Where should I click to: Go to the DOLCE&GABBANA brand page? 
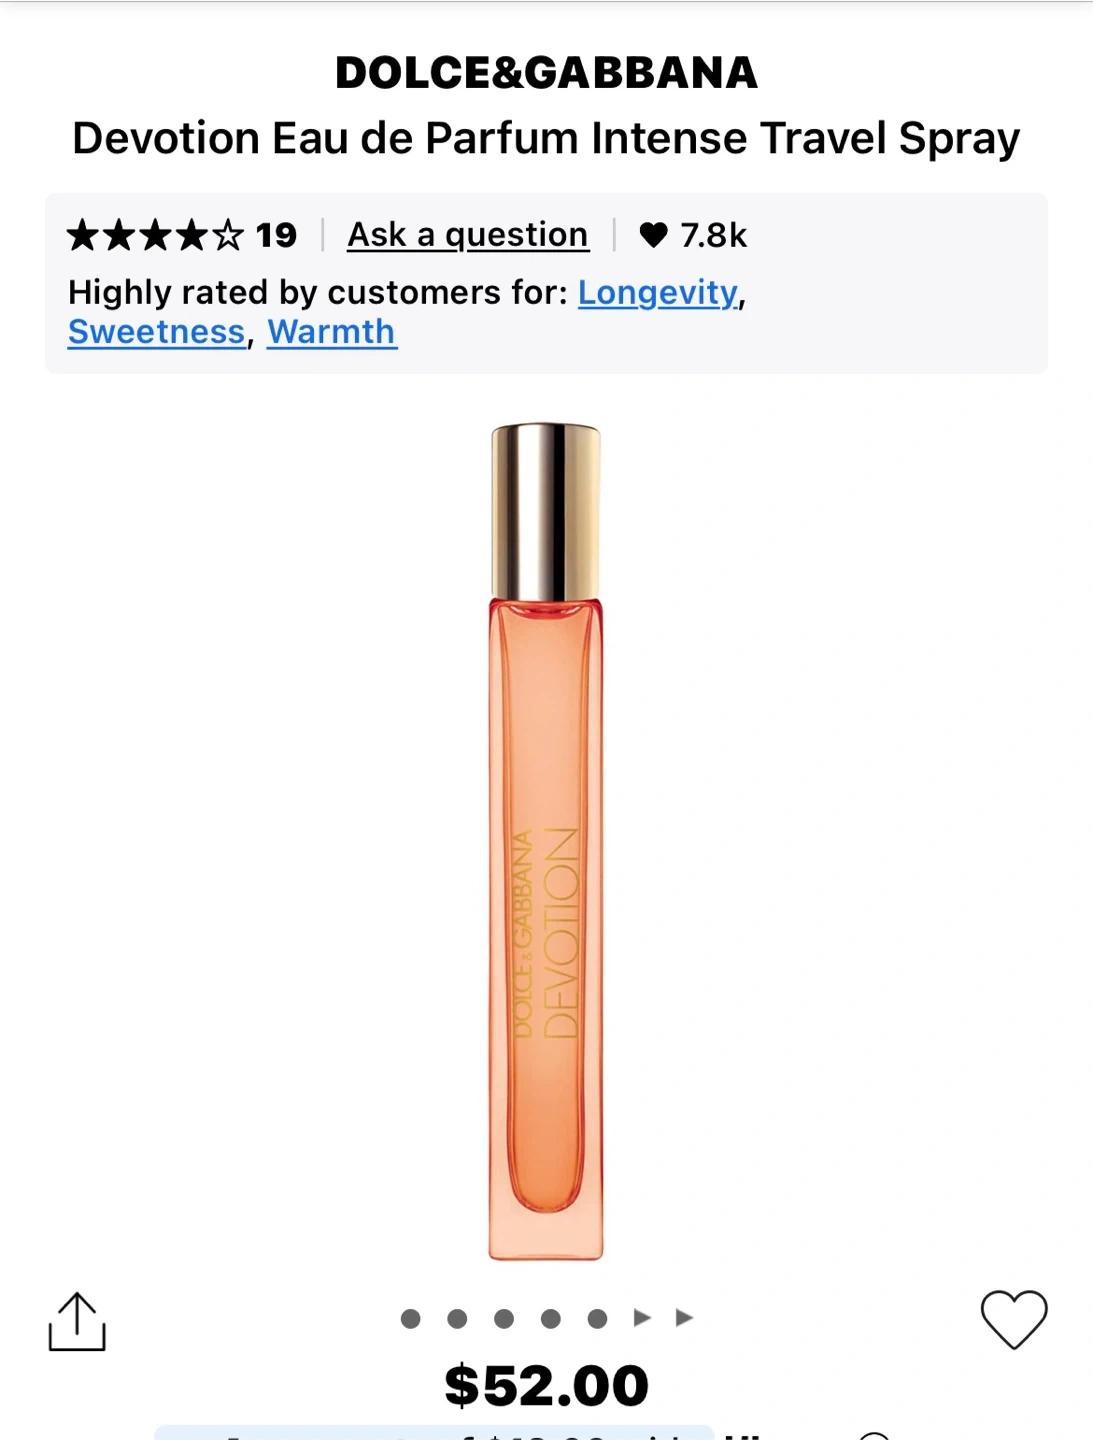click(546, 73)
